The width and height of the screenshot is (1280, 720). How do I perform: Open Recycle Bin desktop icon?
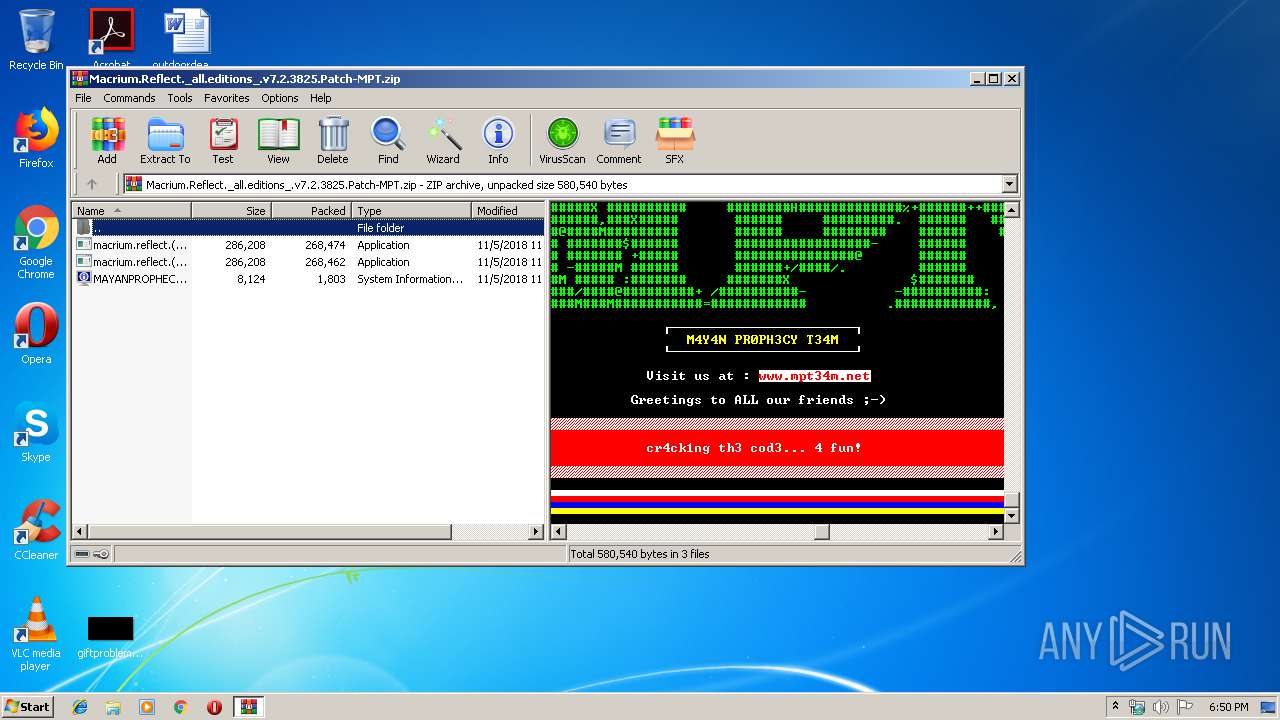pyautogui.click(x=36, y=40)
